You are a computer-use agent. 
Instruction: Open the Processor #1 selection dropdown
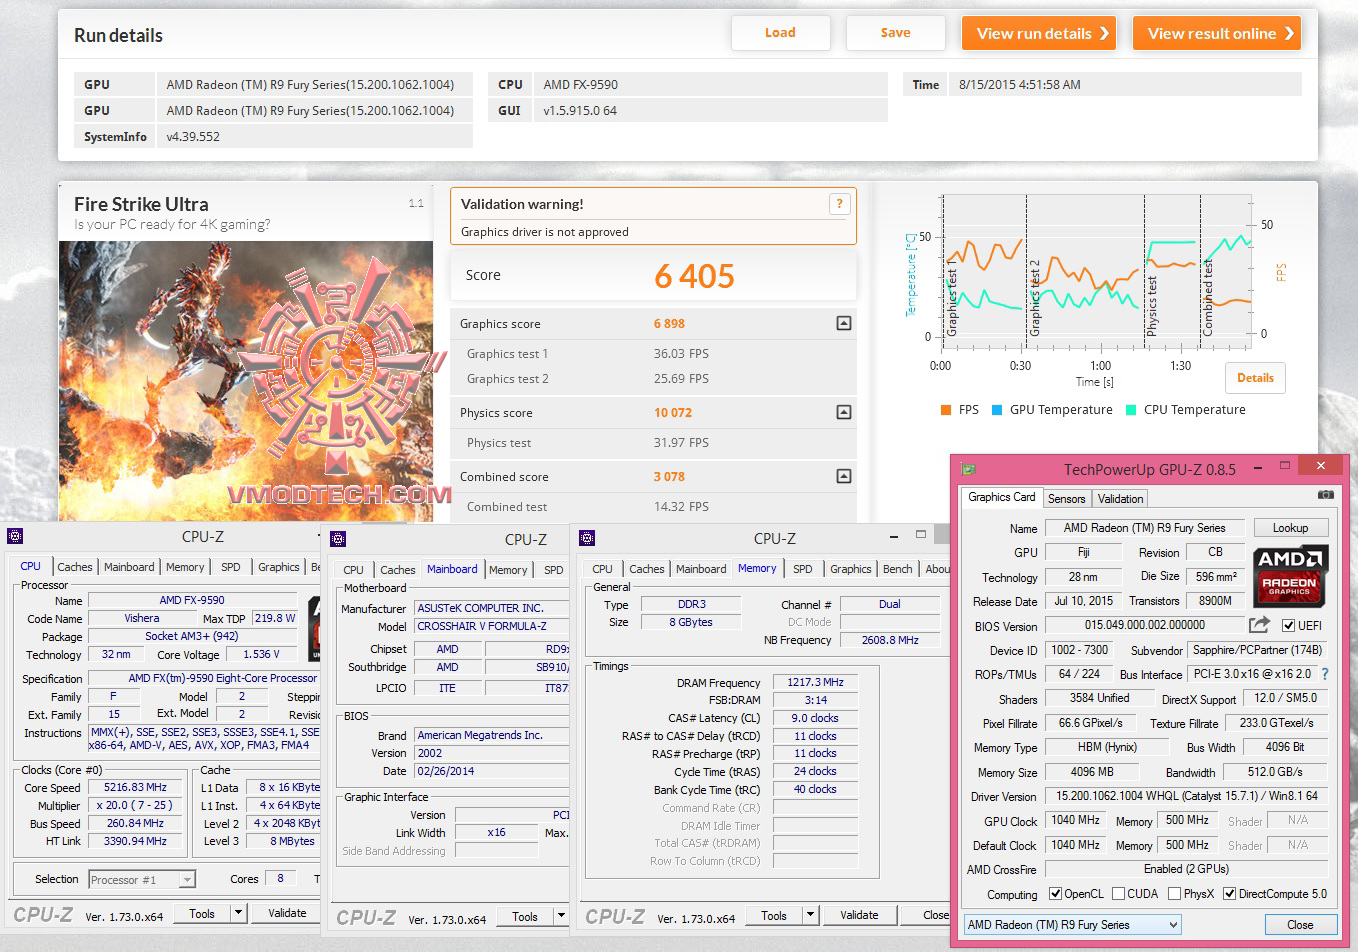pyautogui.click(x=187, y=880)
